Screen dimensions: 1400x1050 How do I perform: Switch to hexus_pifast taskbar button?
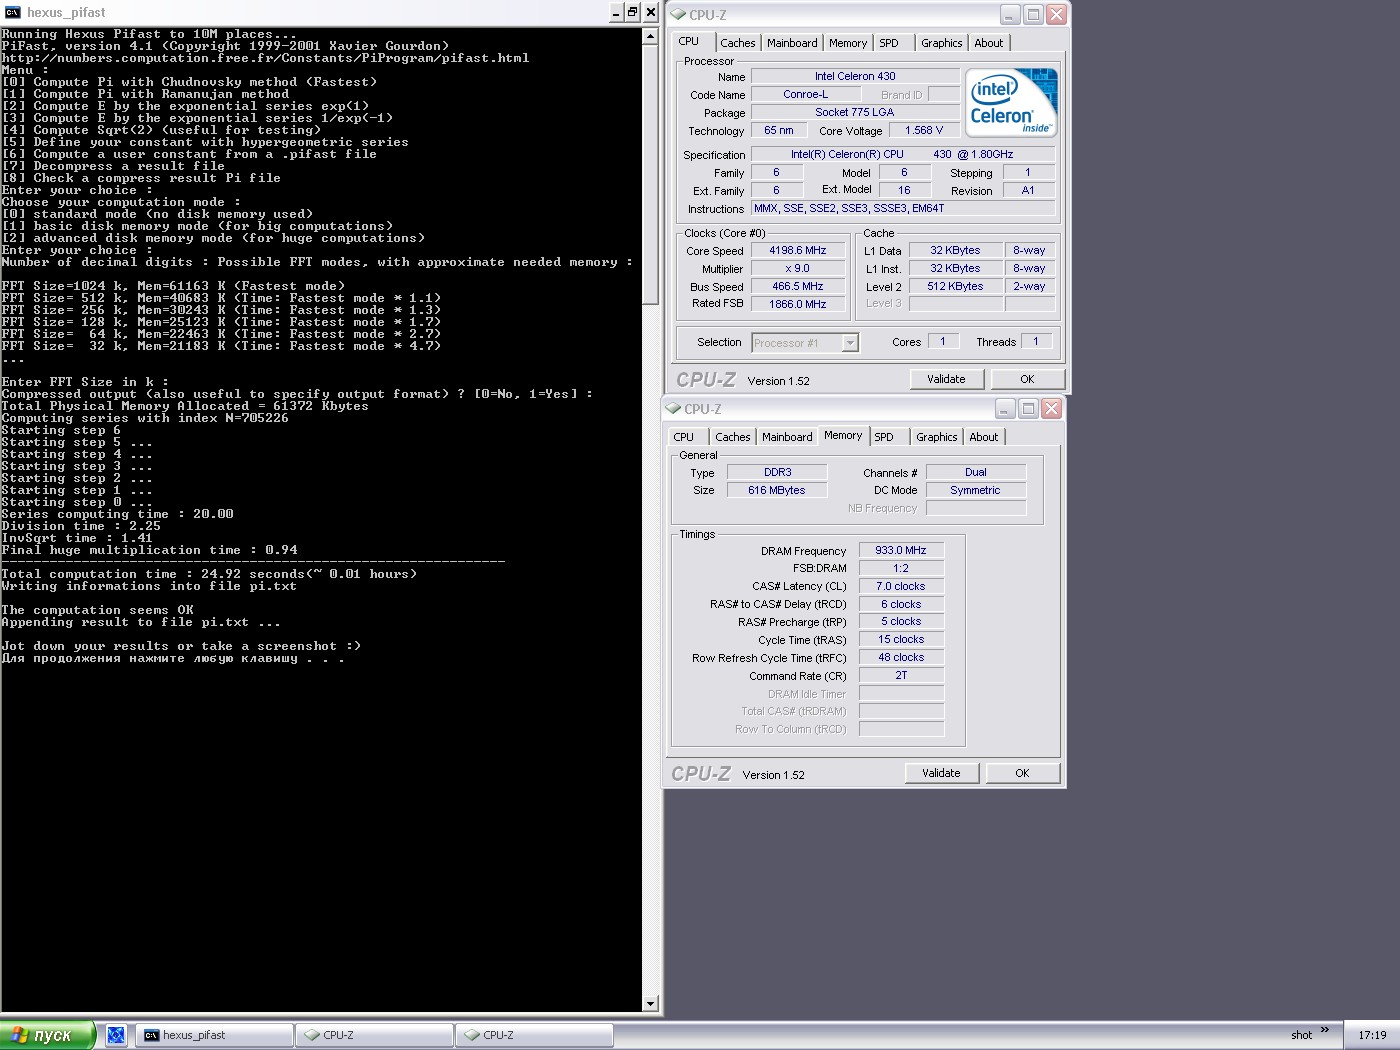214,1035
